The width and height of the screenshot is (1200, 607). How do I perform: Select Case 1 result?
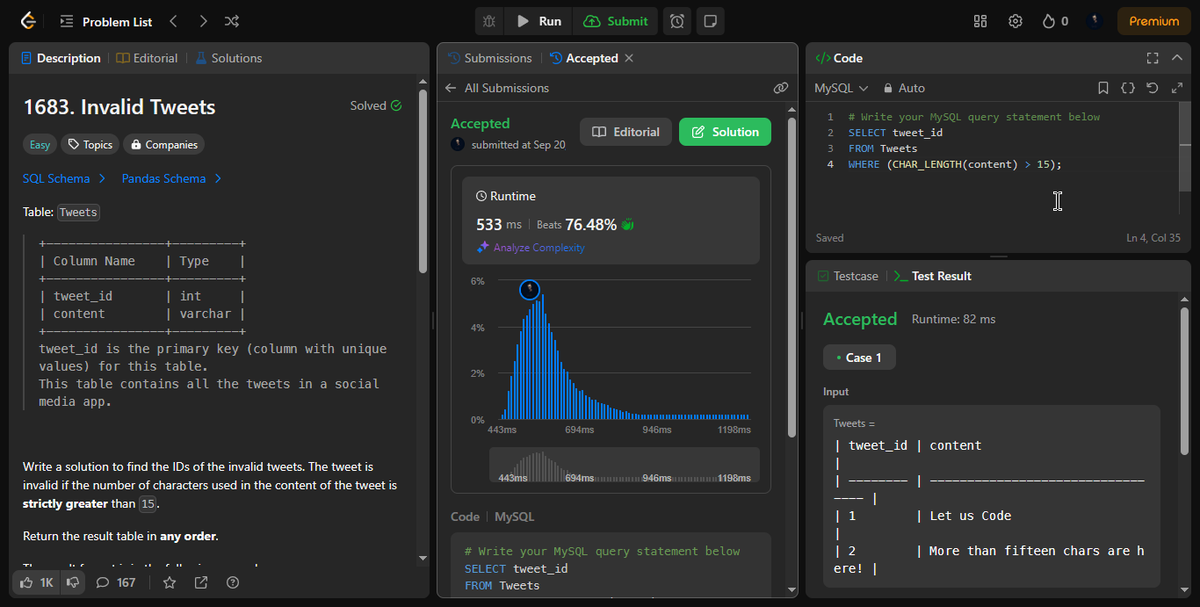tap(859, 358)
